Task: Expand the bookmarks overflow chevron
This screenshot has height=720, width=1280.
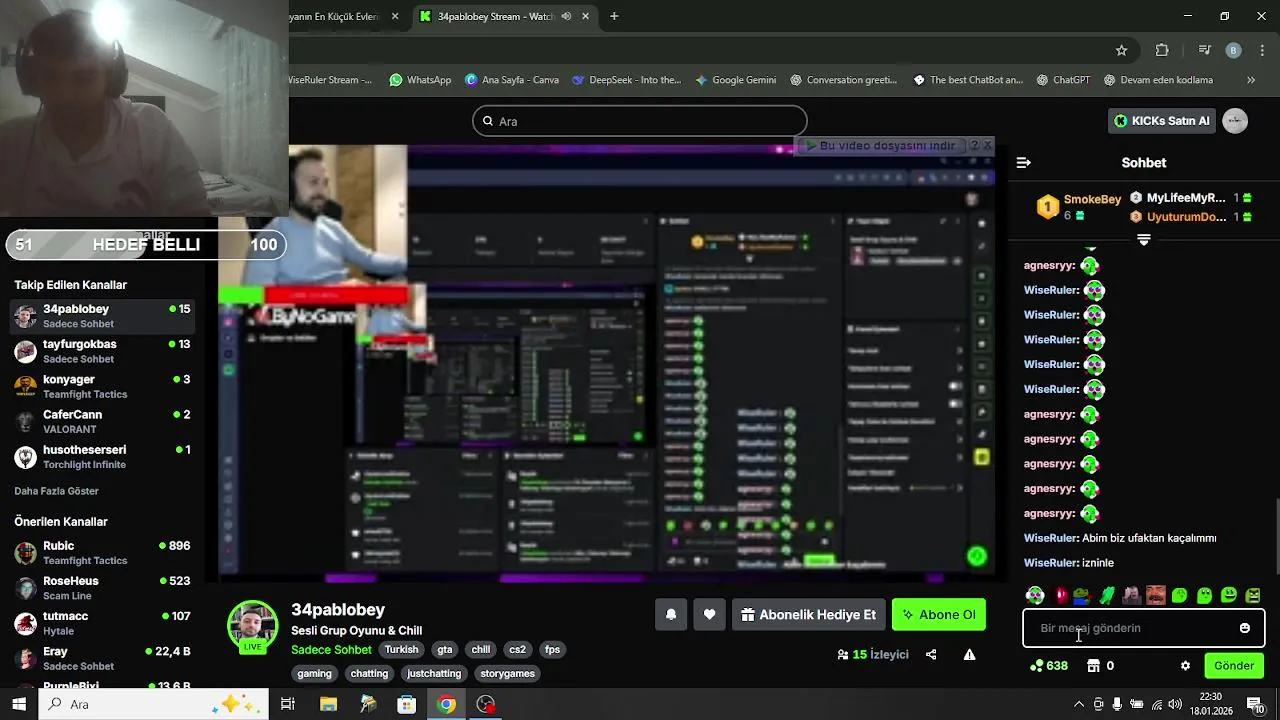Action: click(x=1251, y=80)
